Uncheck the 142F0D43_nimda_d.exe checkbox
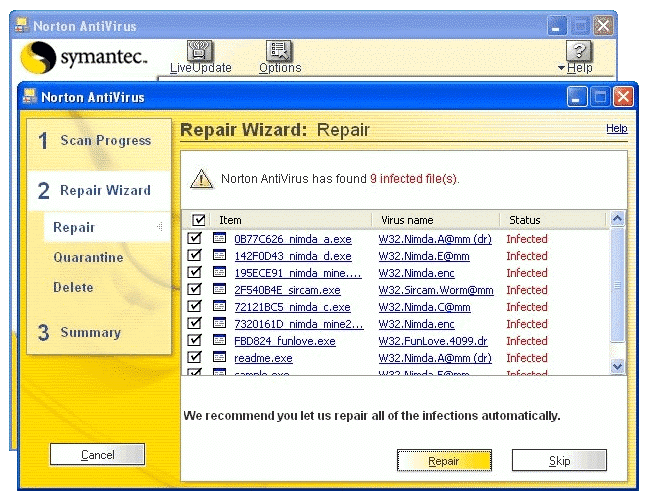This screenshot has height=497, width=652. coord(196,256)
